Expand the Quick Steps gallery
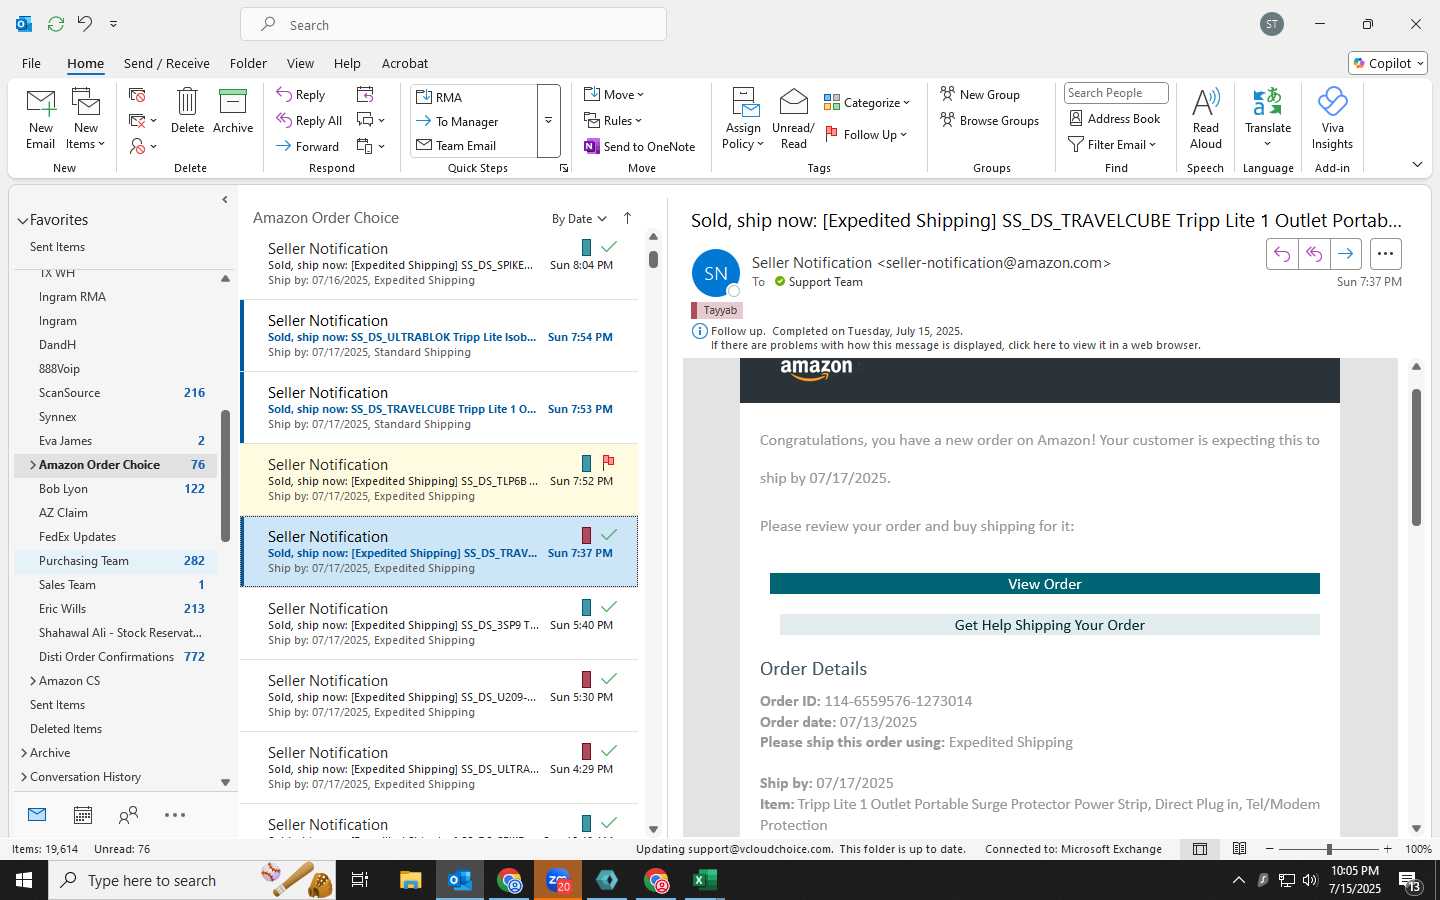Screen dimensions: 1440x900 548,121
